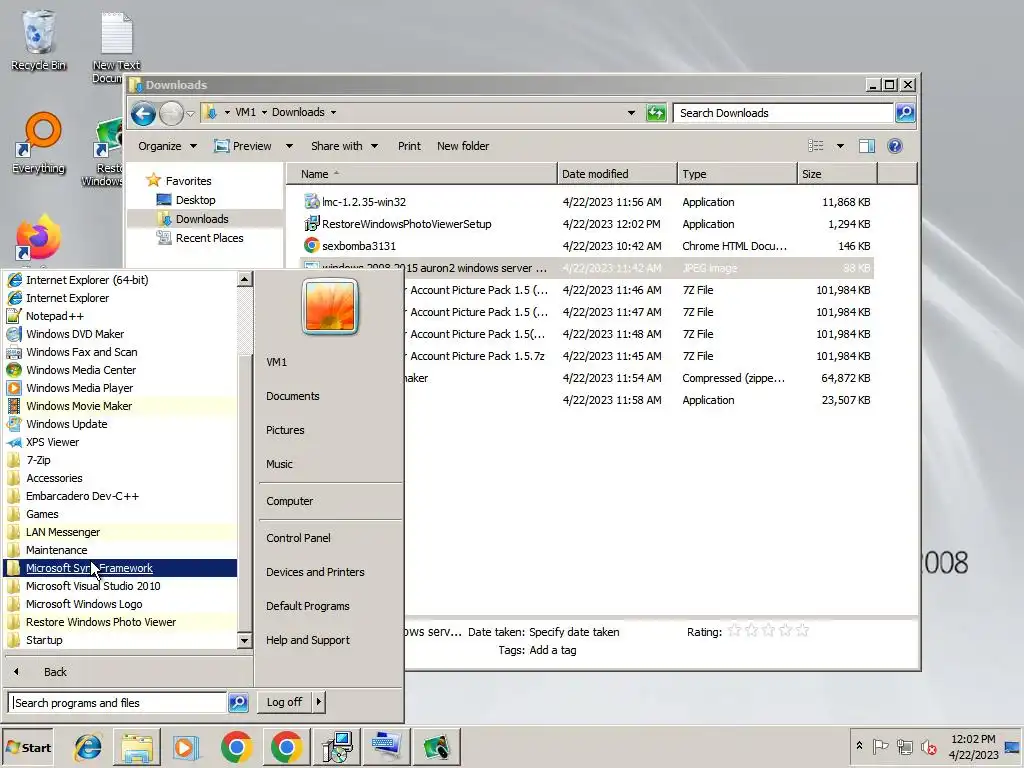Click the refresh button beside the address bar
1024x768 pixels.
(656, 113)
